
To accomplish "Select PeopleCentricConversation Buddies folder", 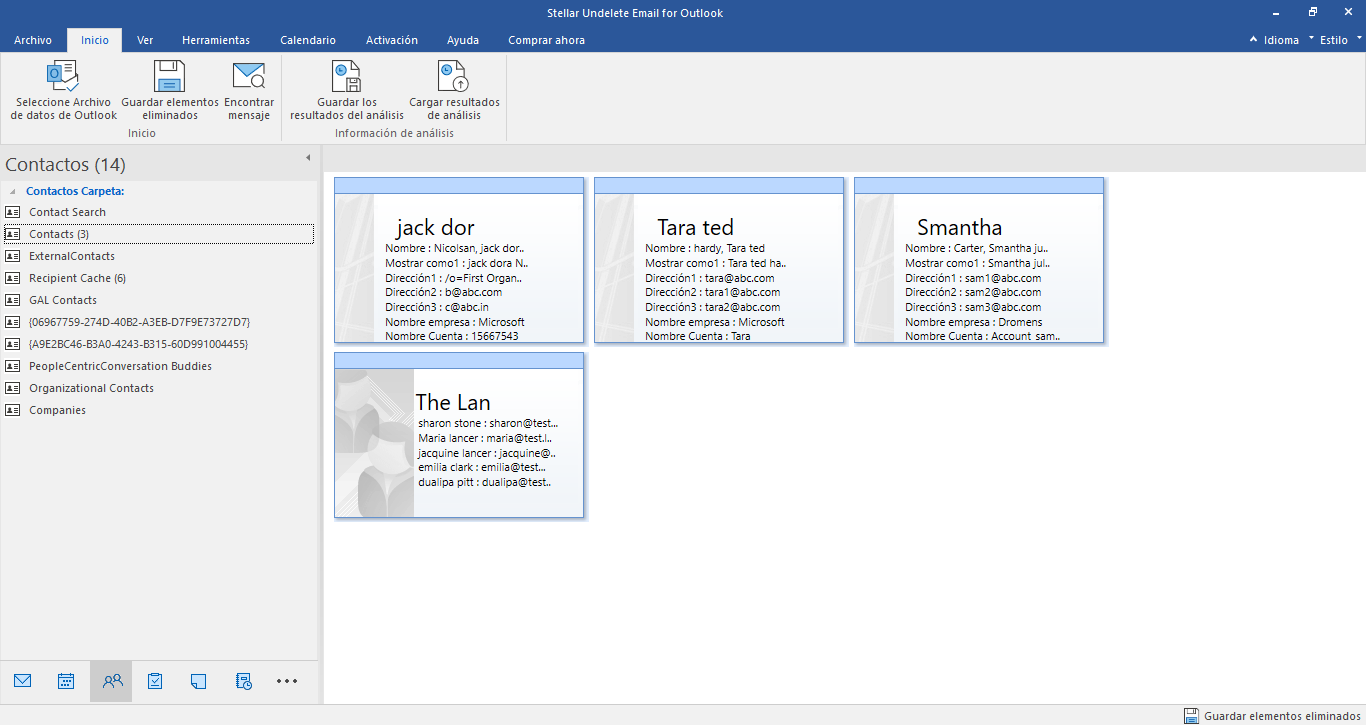I will coord(158,366).
